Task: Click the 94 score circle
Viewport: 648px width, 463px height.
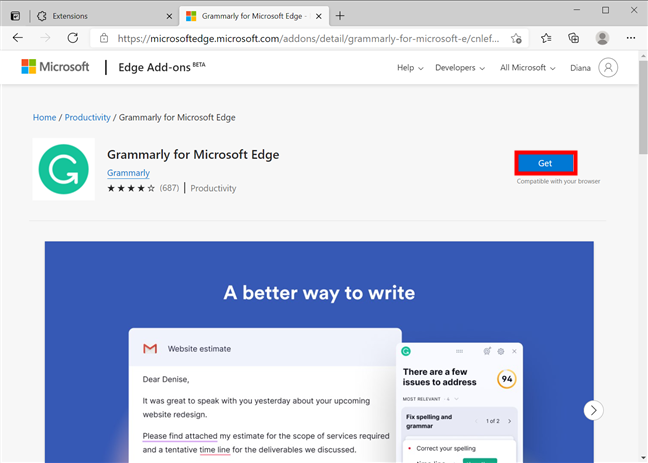Action: pos(507,379)
